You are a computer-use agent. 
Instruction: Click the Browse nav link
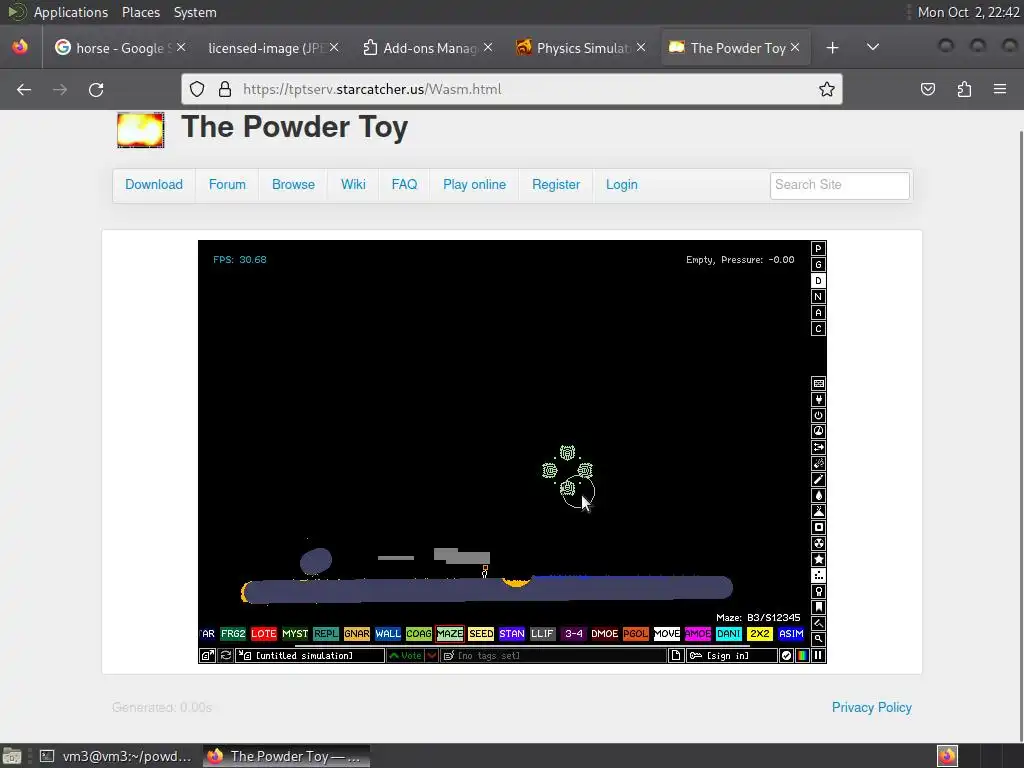pos(293,185)
